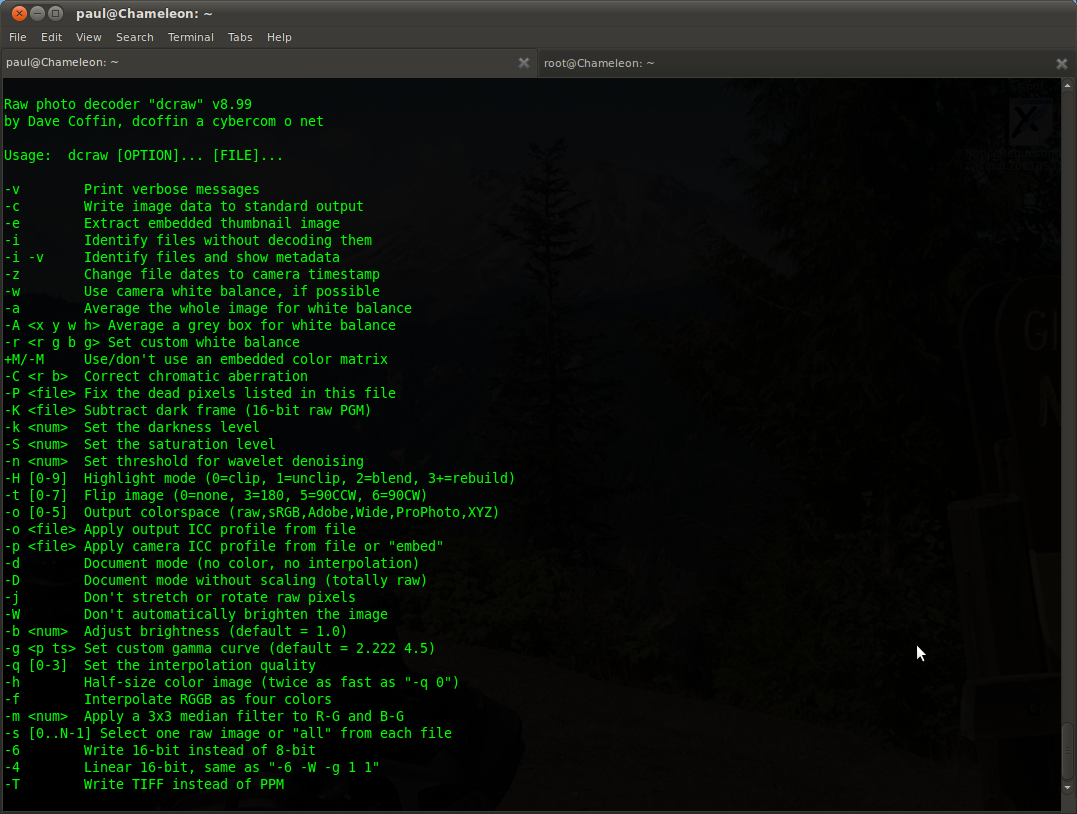Close the root@Chameleon tab
The image size is (1077, 814).
click(x=1062, y=64)
